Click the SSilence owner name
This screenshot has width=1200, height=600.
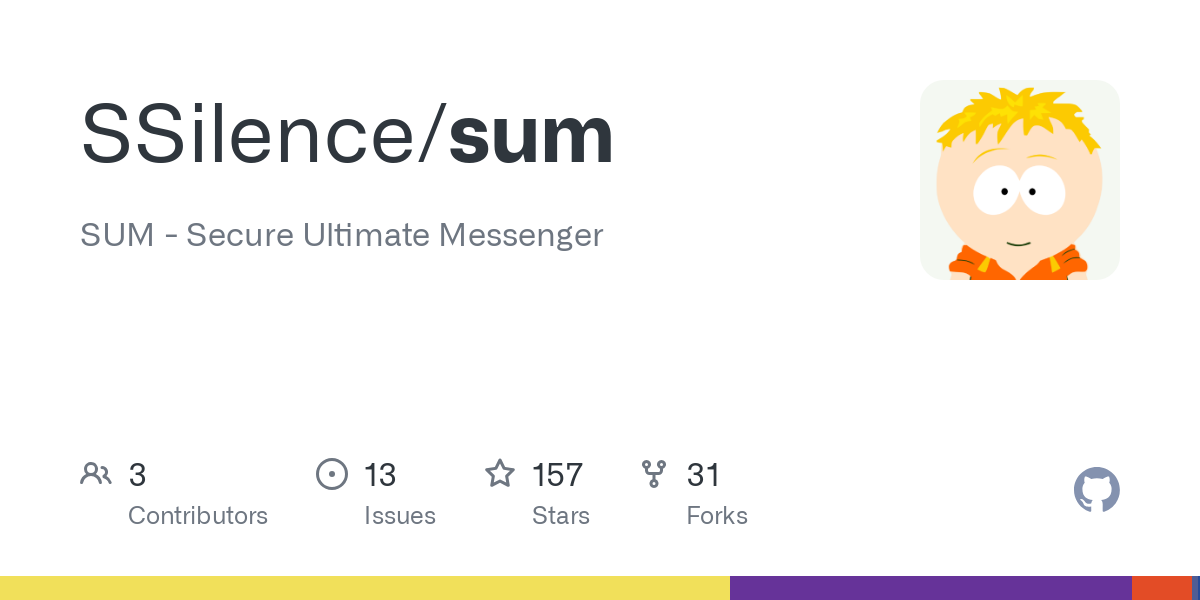256,135
